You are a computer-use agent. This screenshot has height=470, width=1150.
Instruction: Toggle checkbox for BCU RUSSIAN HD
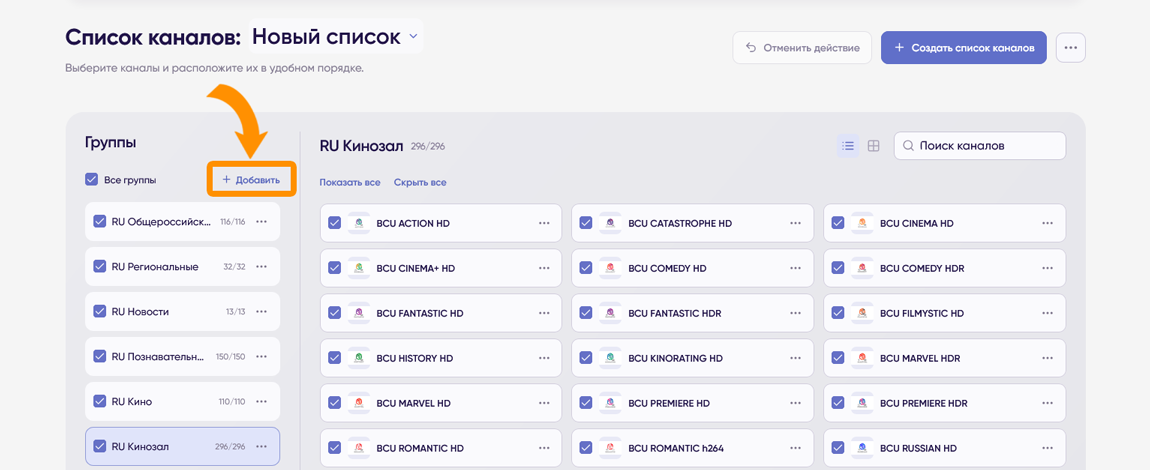(x=838, y=447)
